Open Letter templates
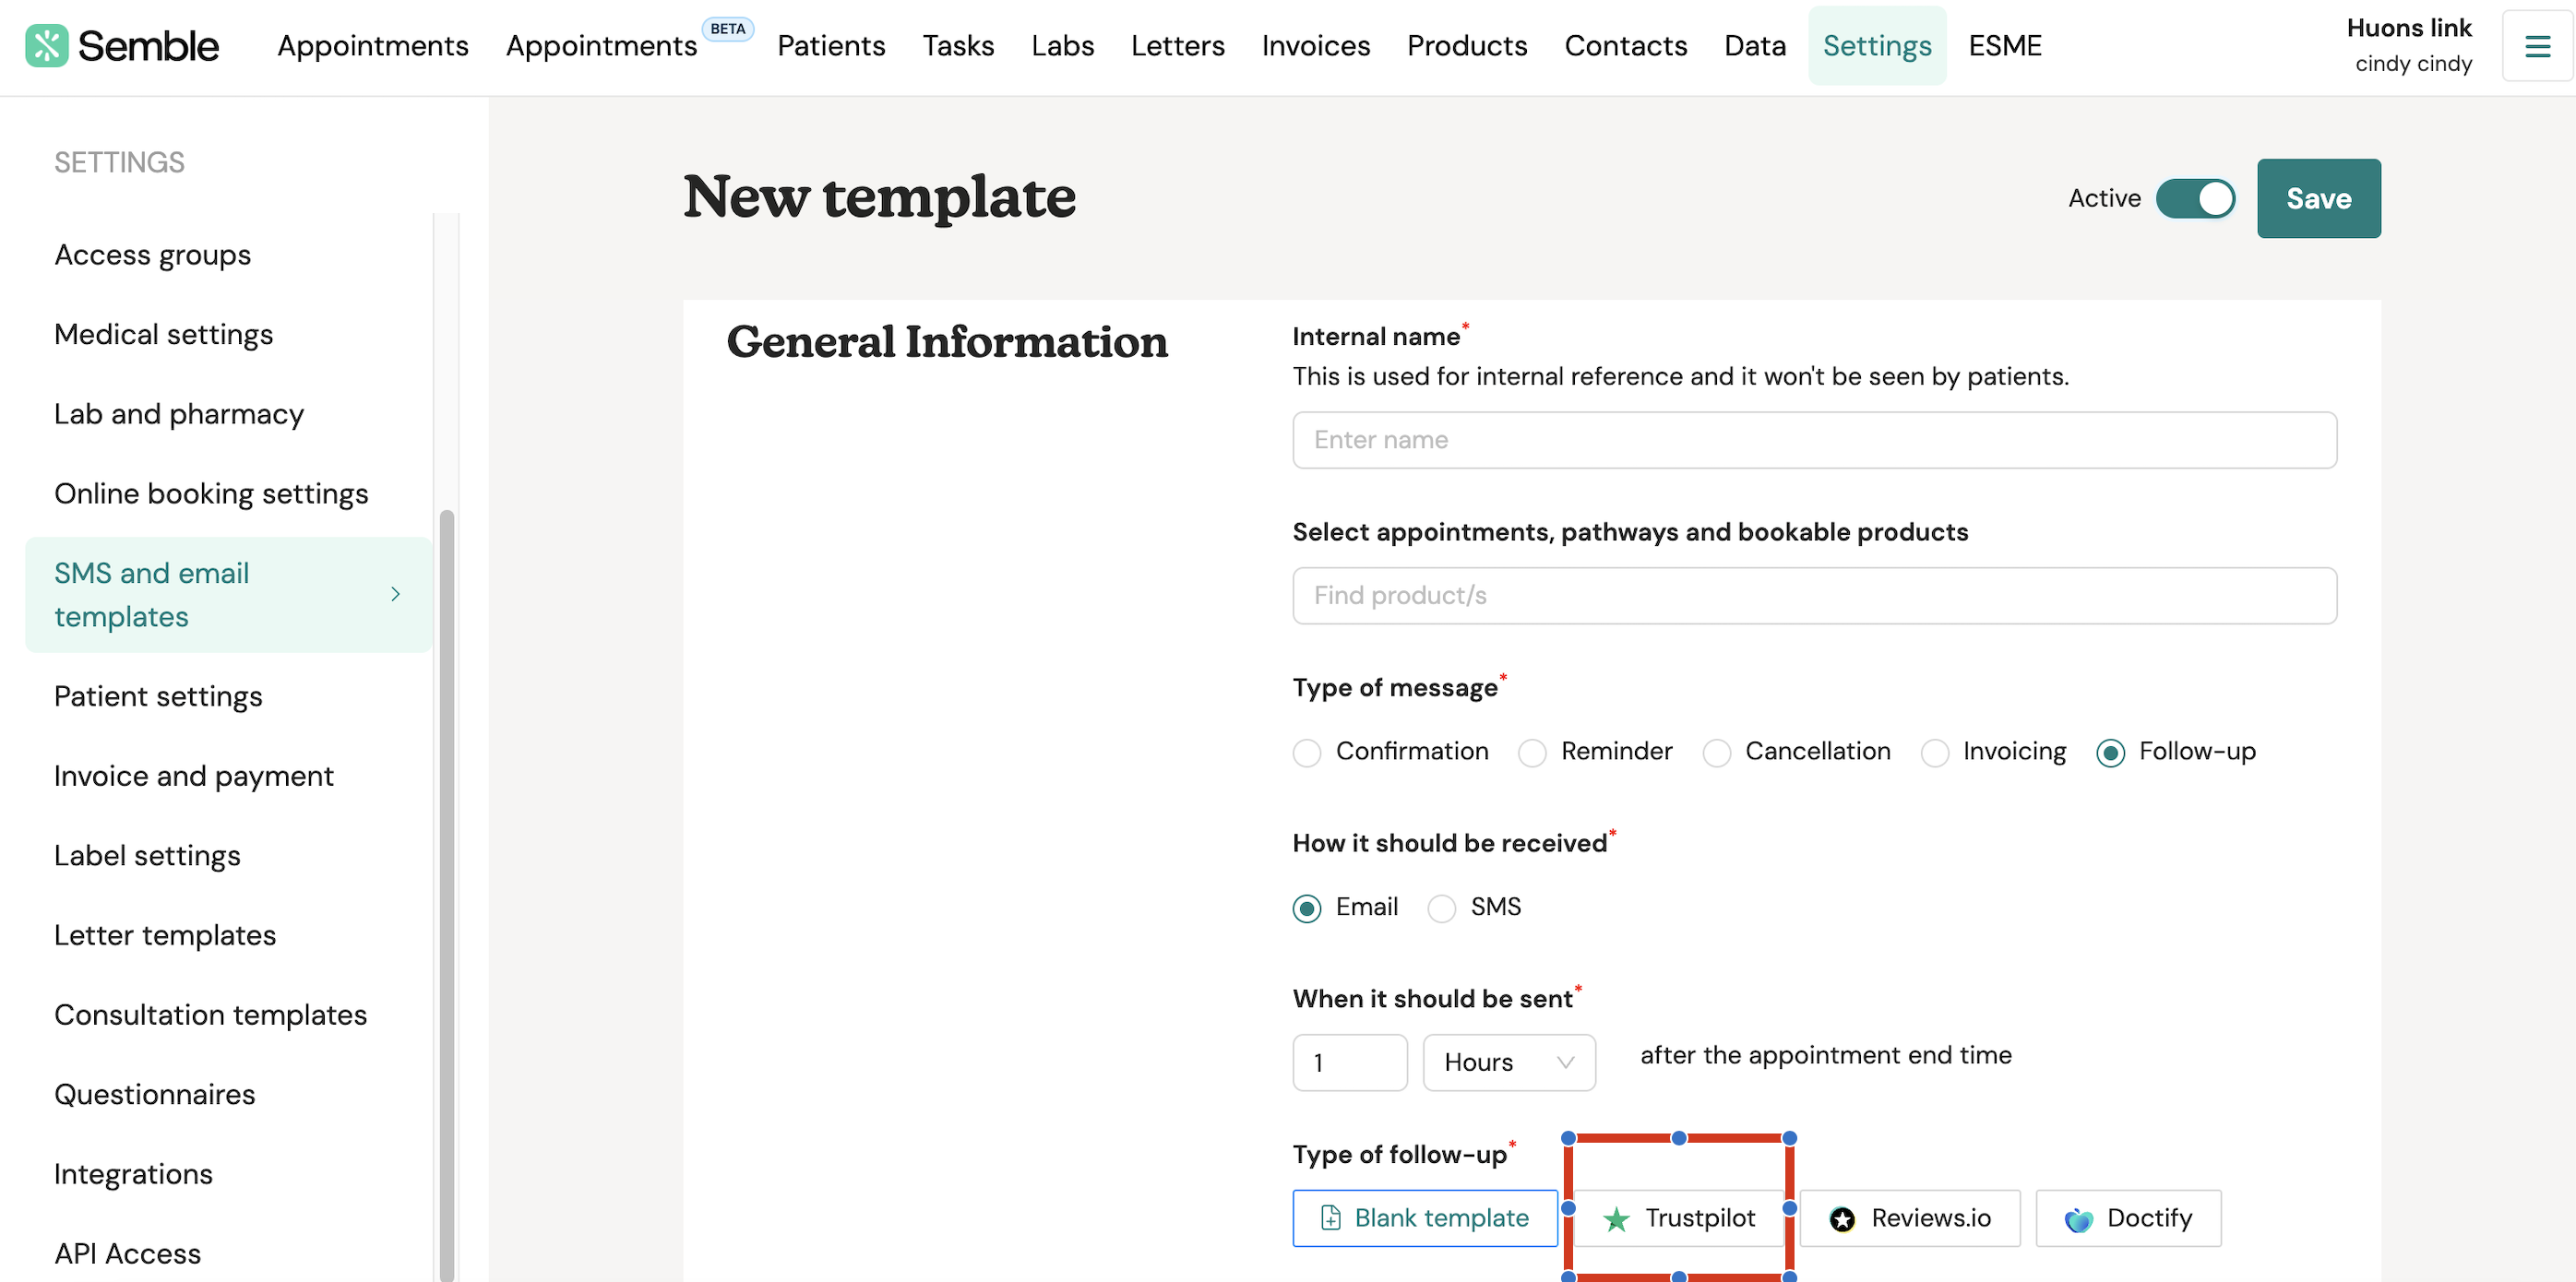 pos(165,935)
